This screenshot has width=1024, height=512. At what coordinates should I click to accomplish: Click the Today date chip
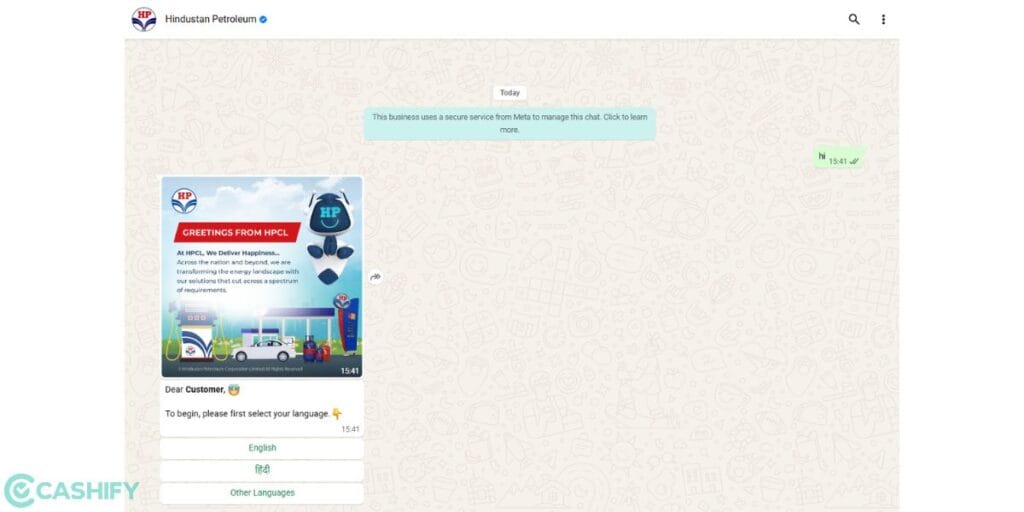(x=509, y=93)
